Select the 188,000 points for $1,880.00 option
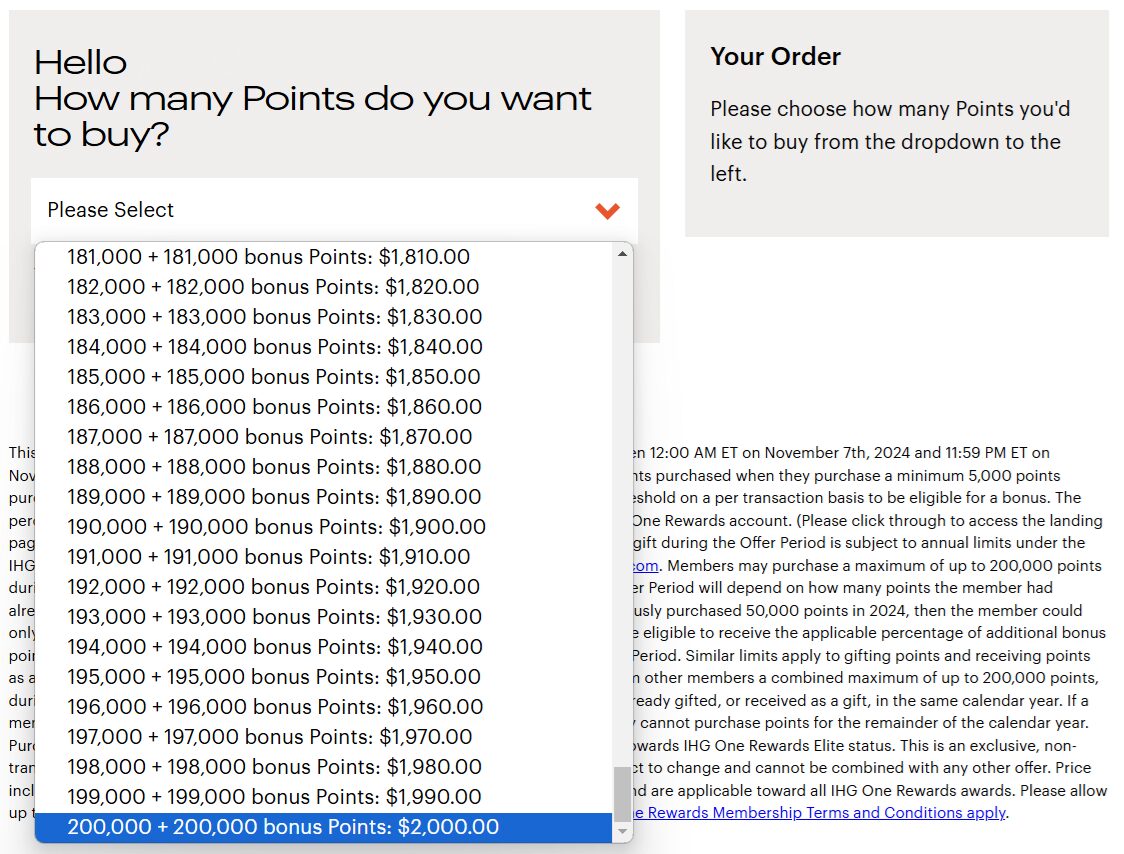 (324, 467)
